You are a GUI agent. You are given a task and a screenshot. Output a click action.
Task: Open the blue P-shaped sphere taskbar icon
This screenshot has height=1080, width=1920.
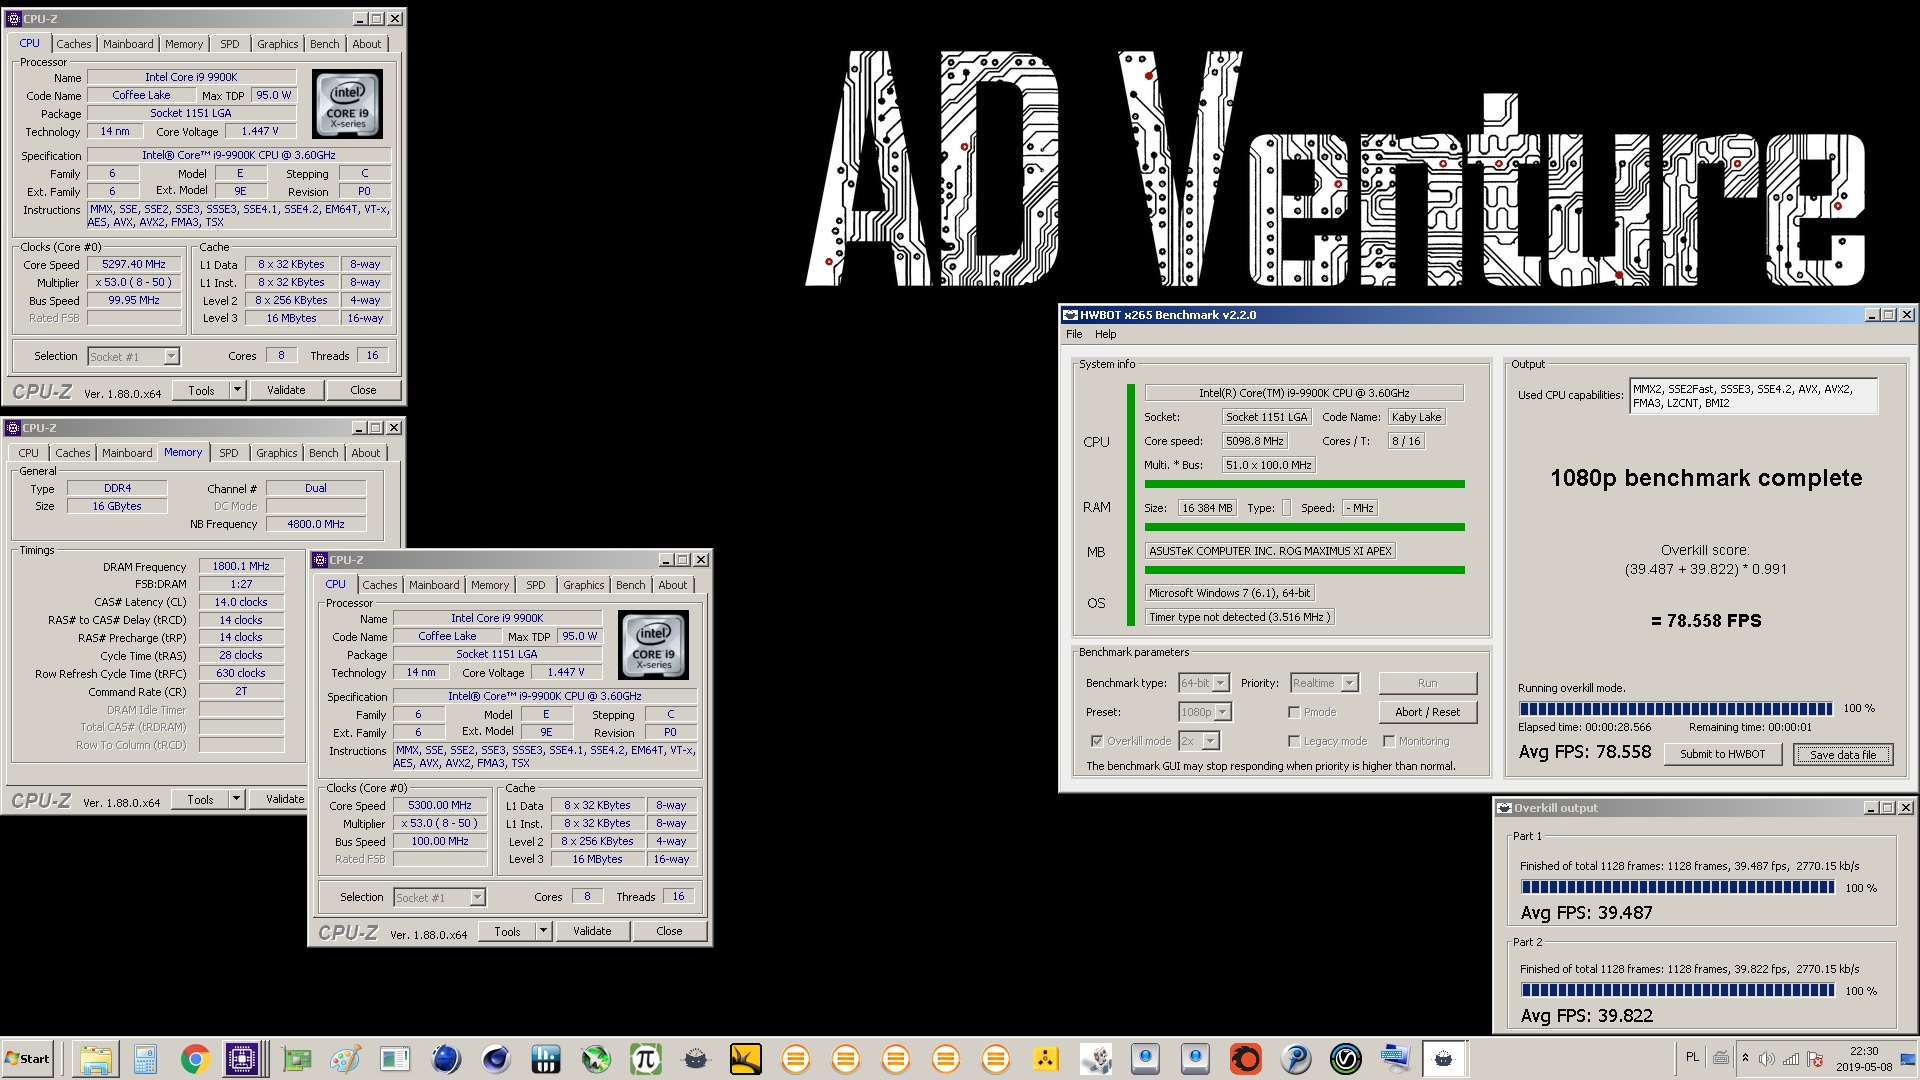coord(1296,1059)
